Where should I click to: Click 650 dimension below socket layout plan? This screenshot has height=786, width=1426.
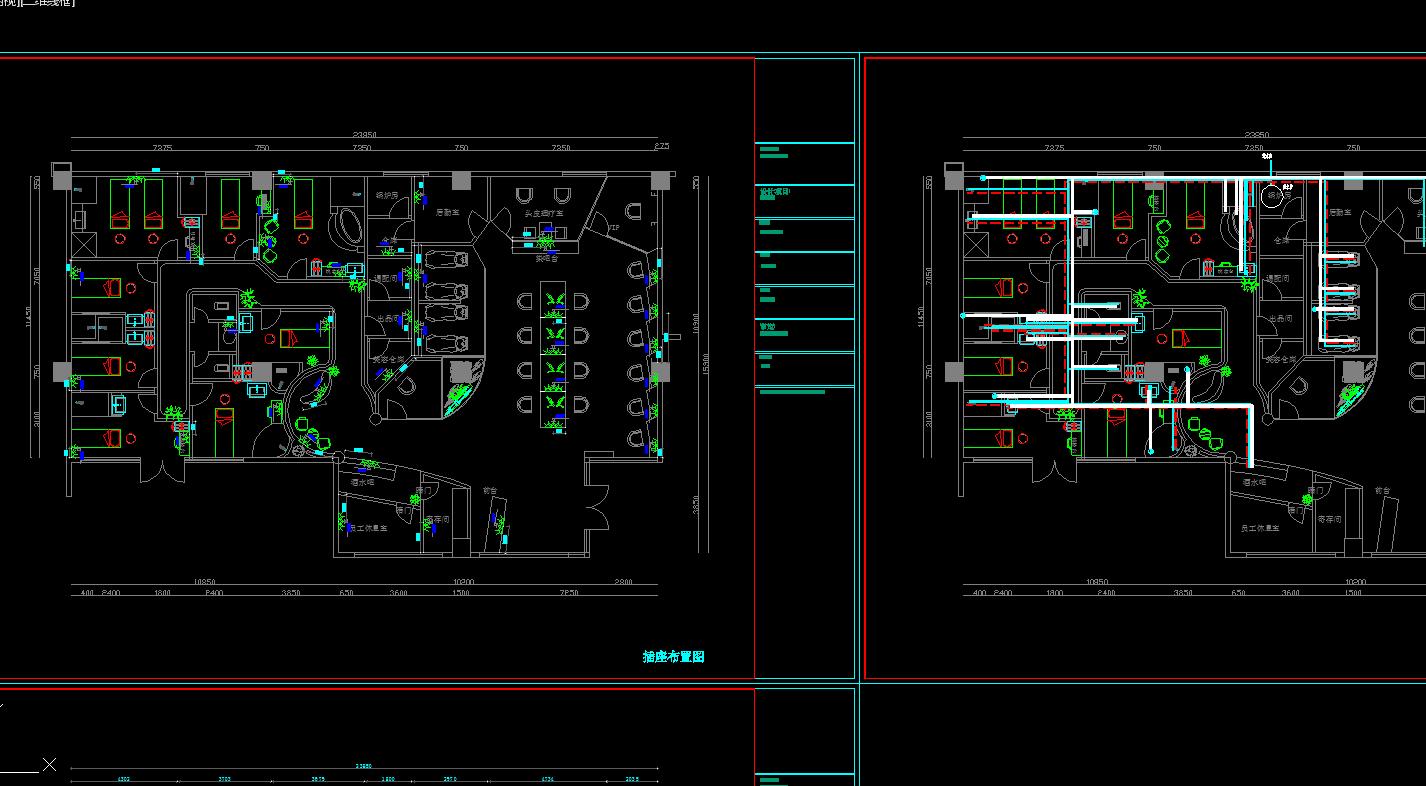(x=346, y=593)
